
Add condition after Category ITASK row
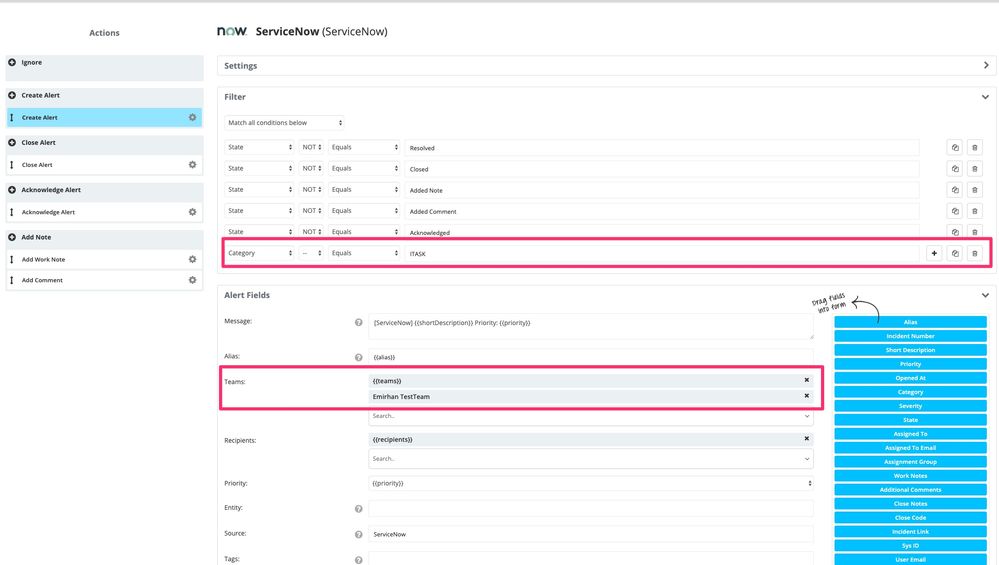point(934,253)
